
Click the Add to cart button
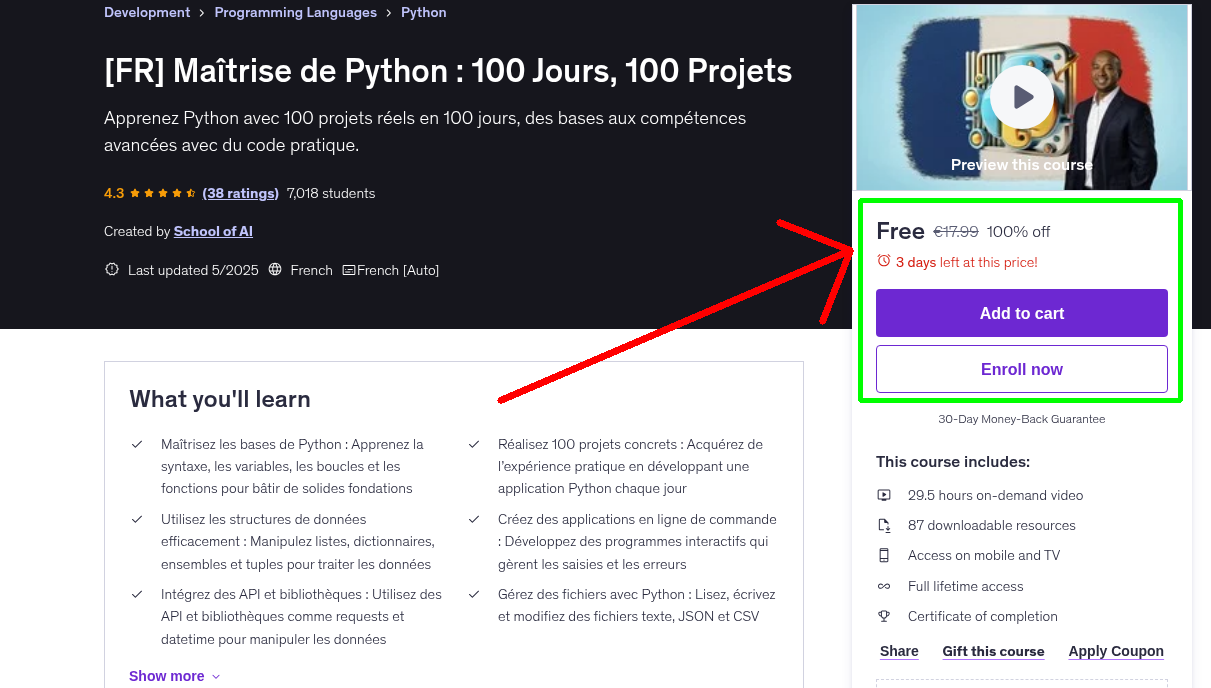[1021, 313]
